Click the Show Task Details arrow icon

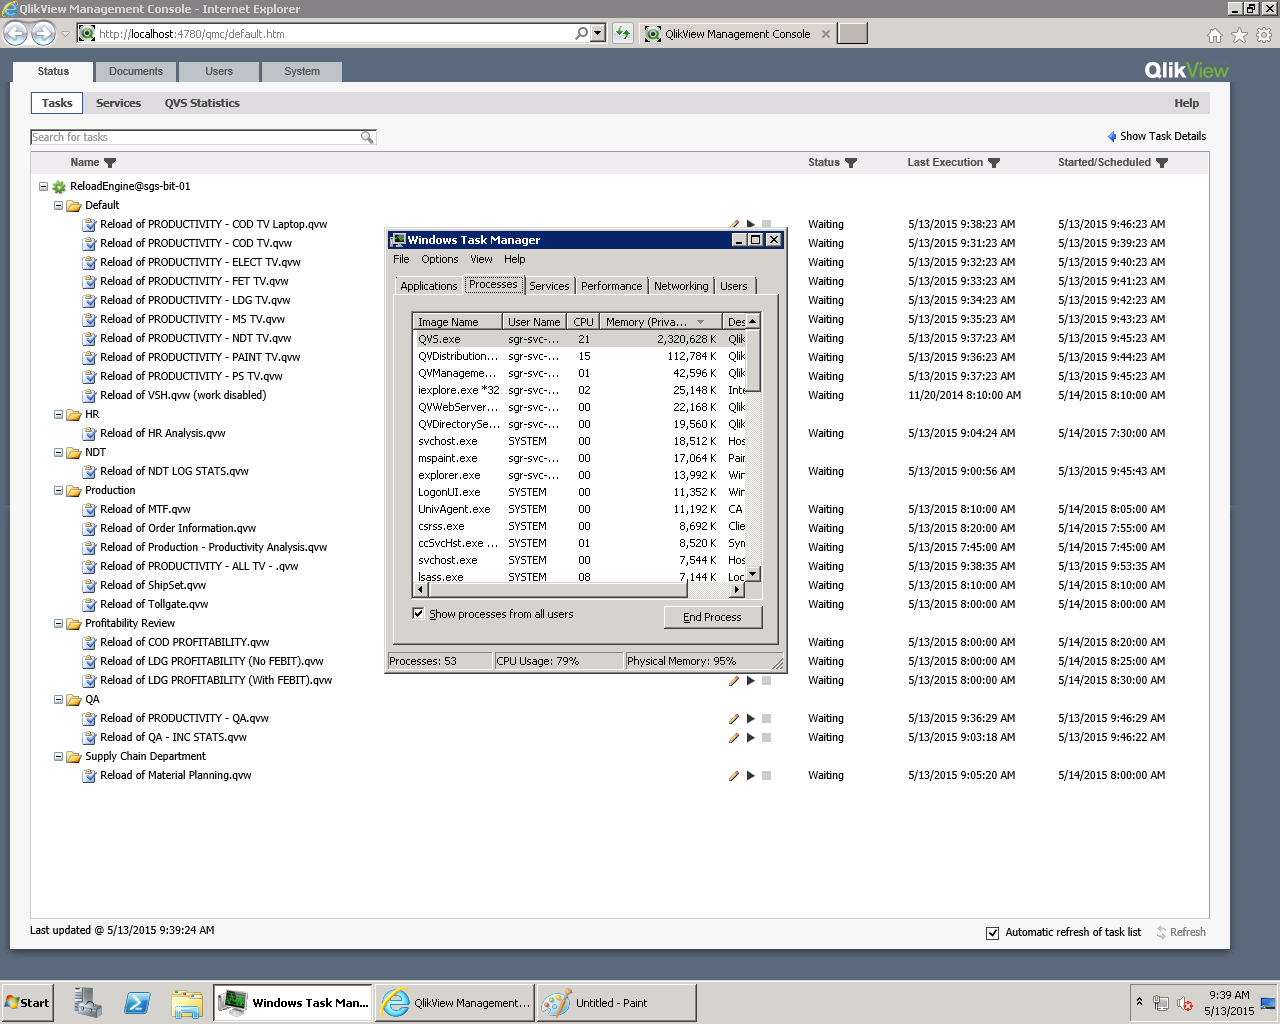click(x=1112, y=137)
